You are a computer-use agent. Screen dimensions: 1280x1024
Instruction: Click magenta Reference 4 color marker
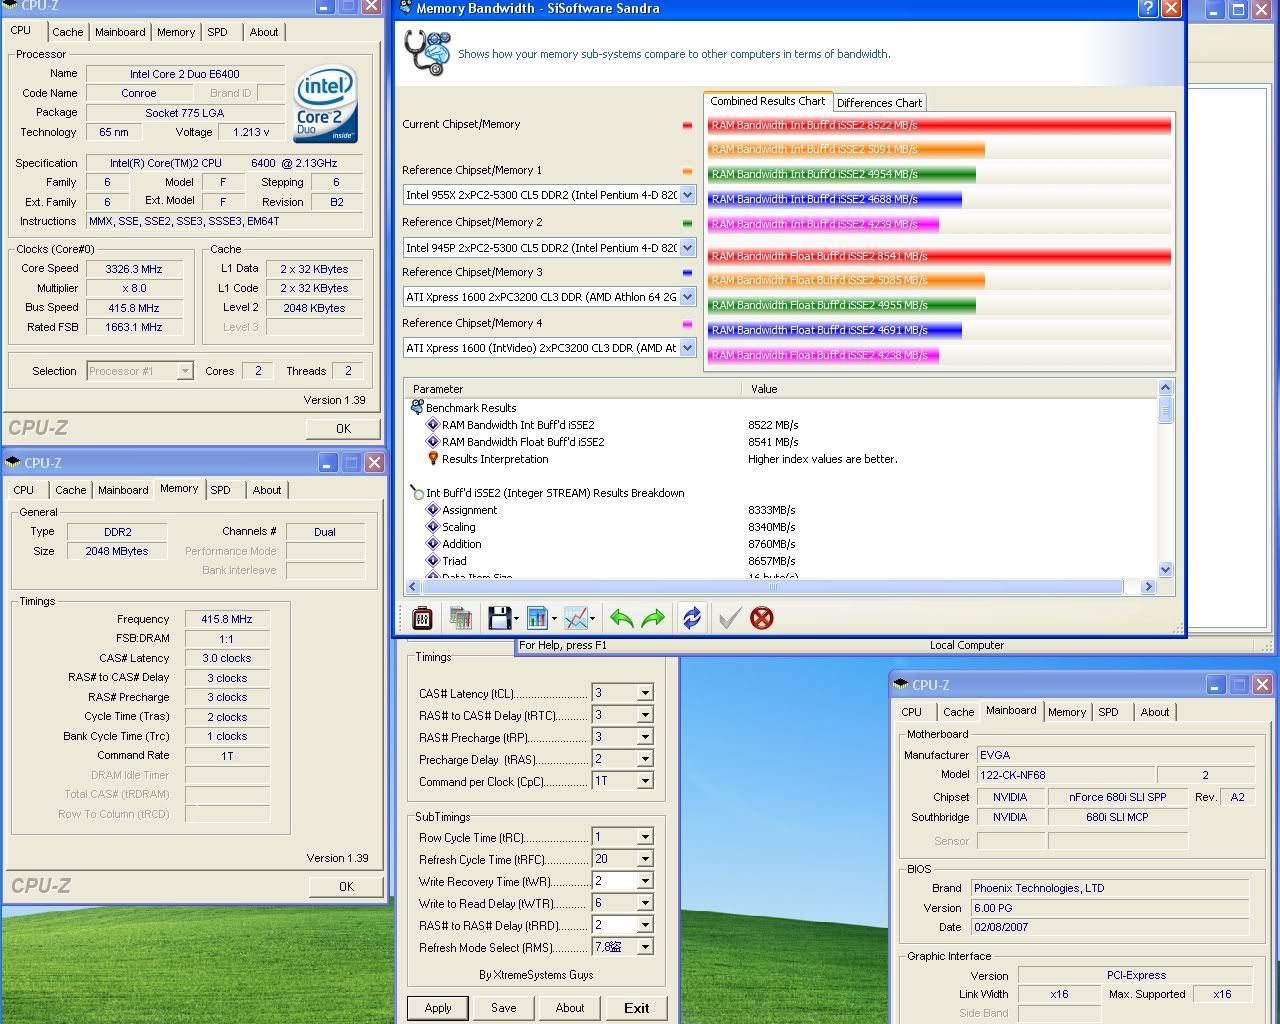tap(687, 324)
